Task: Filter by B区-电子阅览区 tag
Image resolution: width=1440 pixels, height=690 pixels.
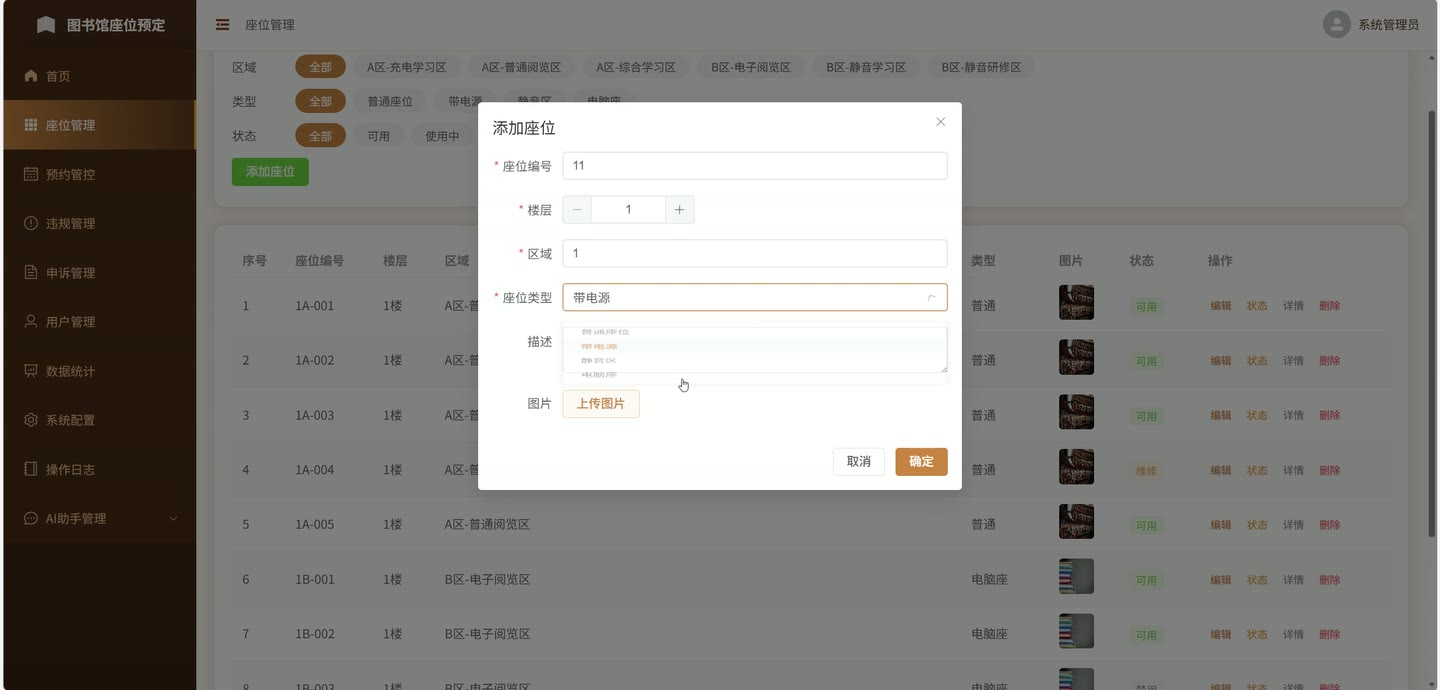Action: (x=751, y=67)
